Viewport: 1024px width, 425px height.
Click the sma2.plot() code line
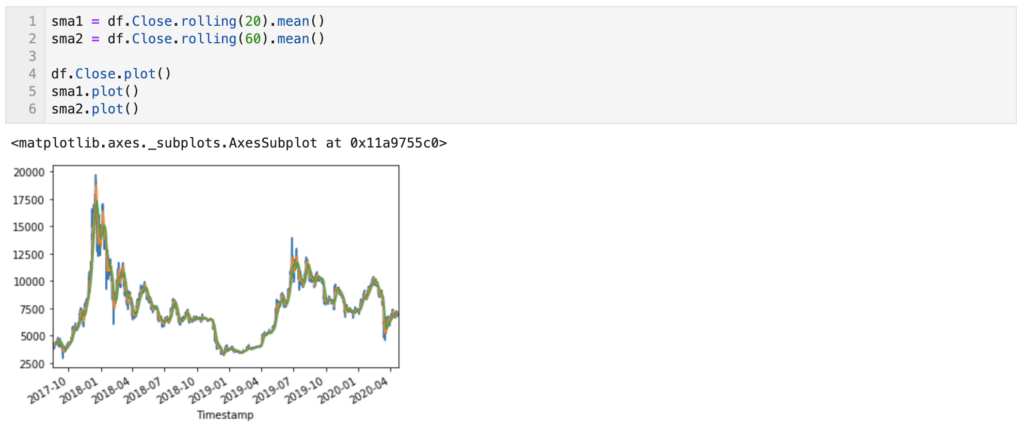click(95, 108)
